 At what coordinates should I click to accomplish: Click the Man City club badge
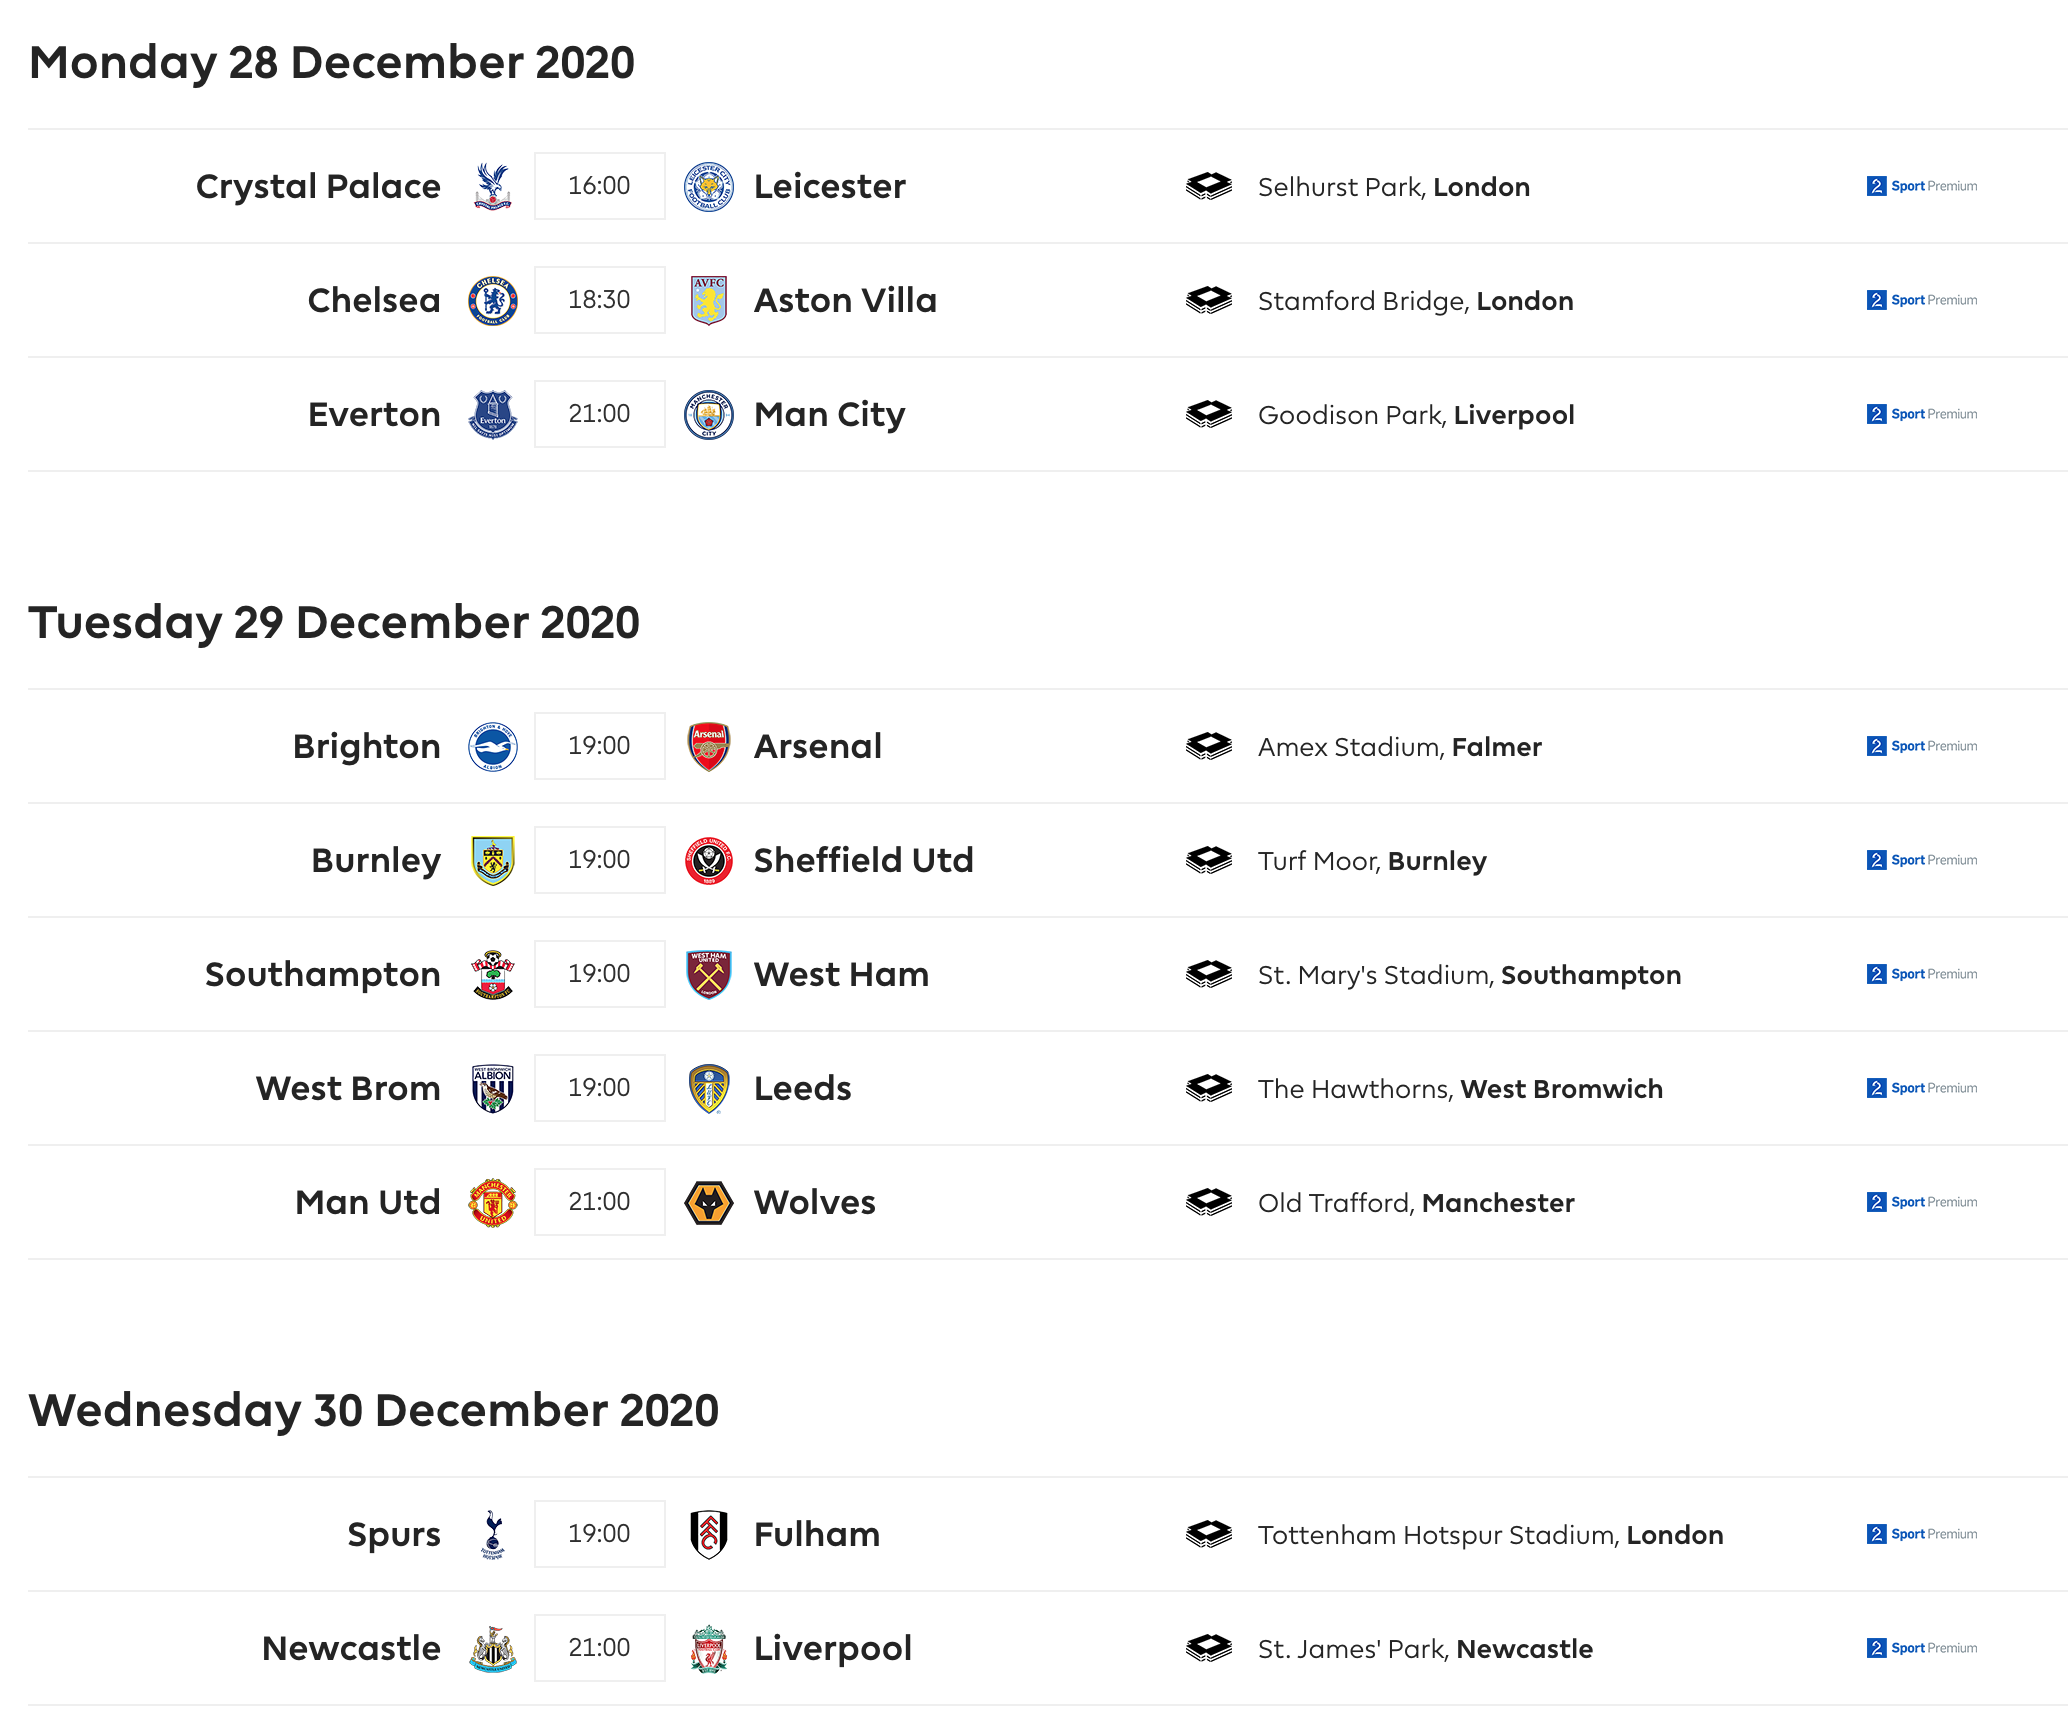pos(709,415)
